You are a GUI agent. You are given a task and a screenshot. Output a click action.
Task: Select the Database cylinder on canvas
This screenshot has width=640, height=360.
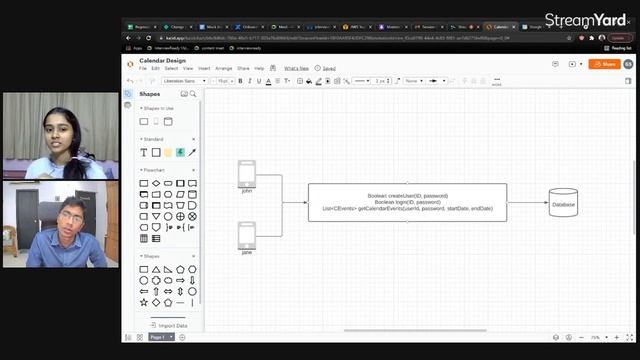[x=563, y=202]
